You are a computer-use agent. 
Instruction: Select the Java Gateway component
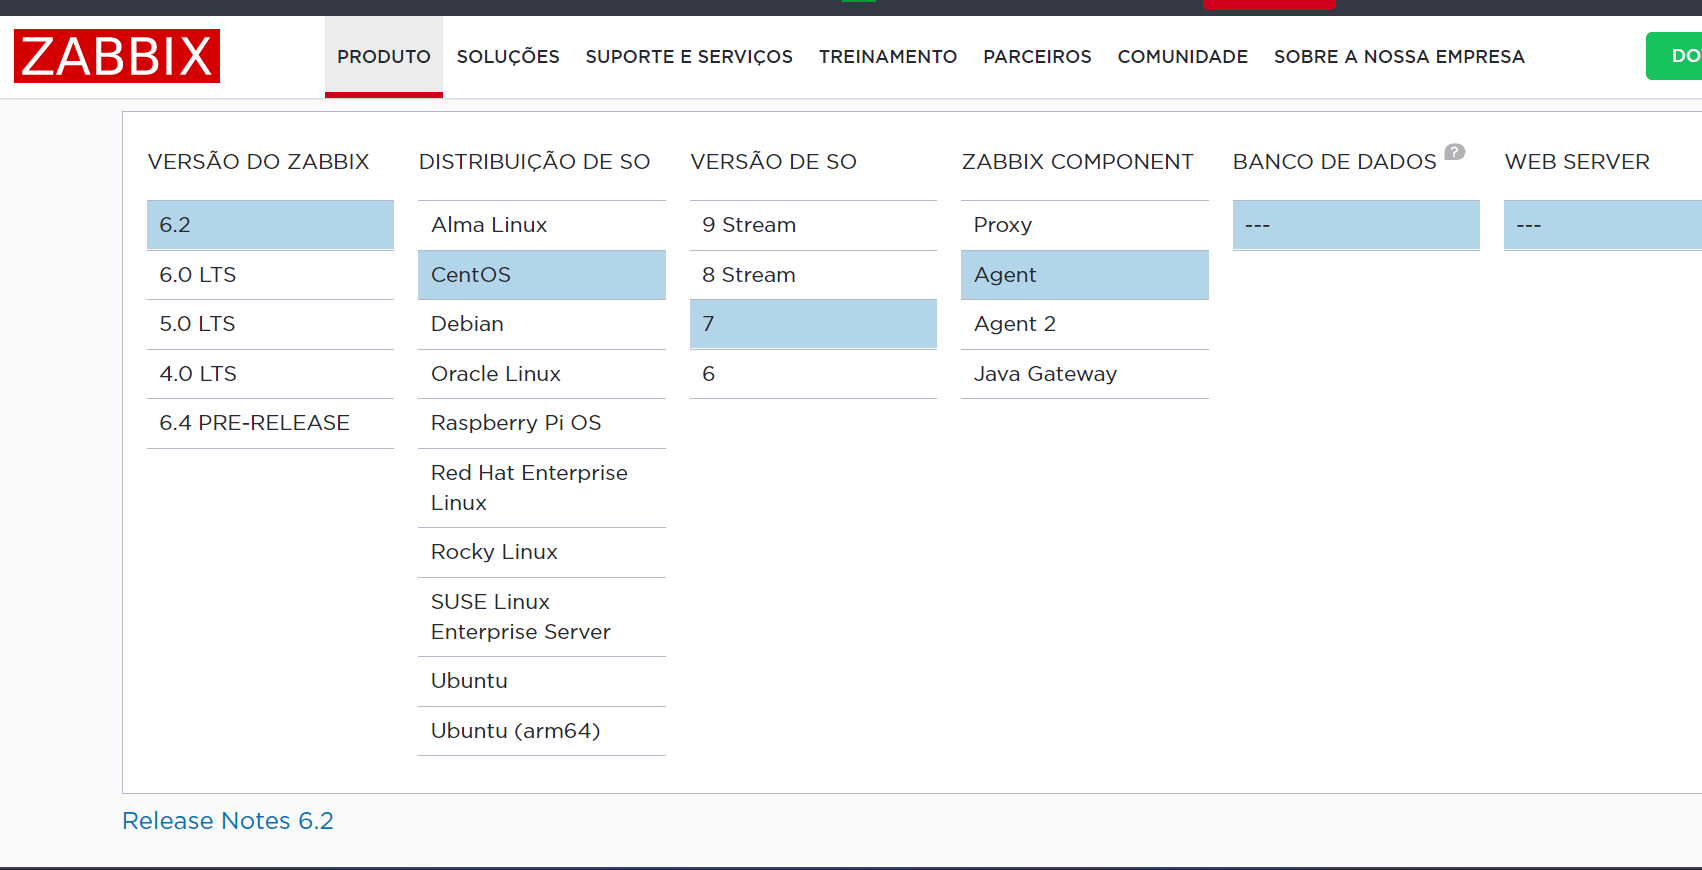1085,374
